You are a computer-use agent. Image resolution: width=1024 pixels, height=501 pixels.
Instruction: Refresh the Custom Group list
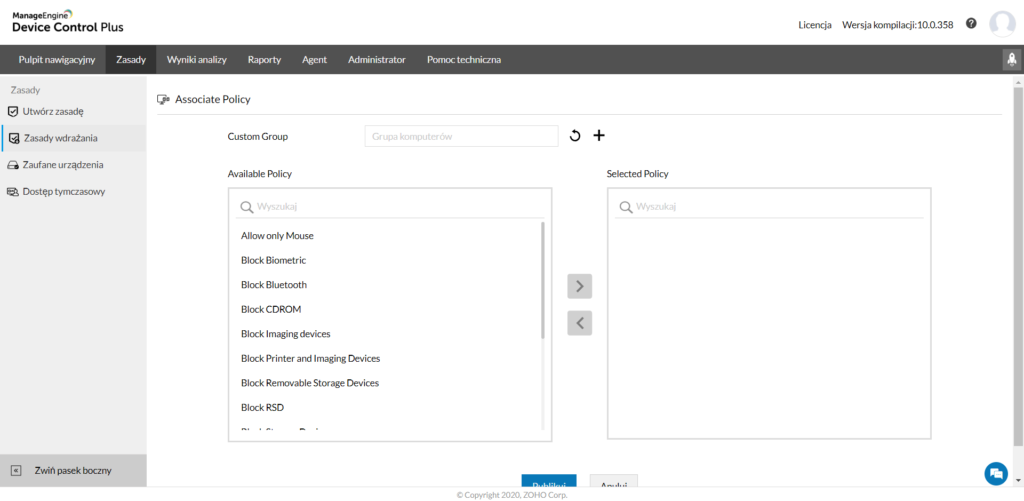(575, 136)
